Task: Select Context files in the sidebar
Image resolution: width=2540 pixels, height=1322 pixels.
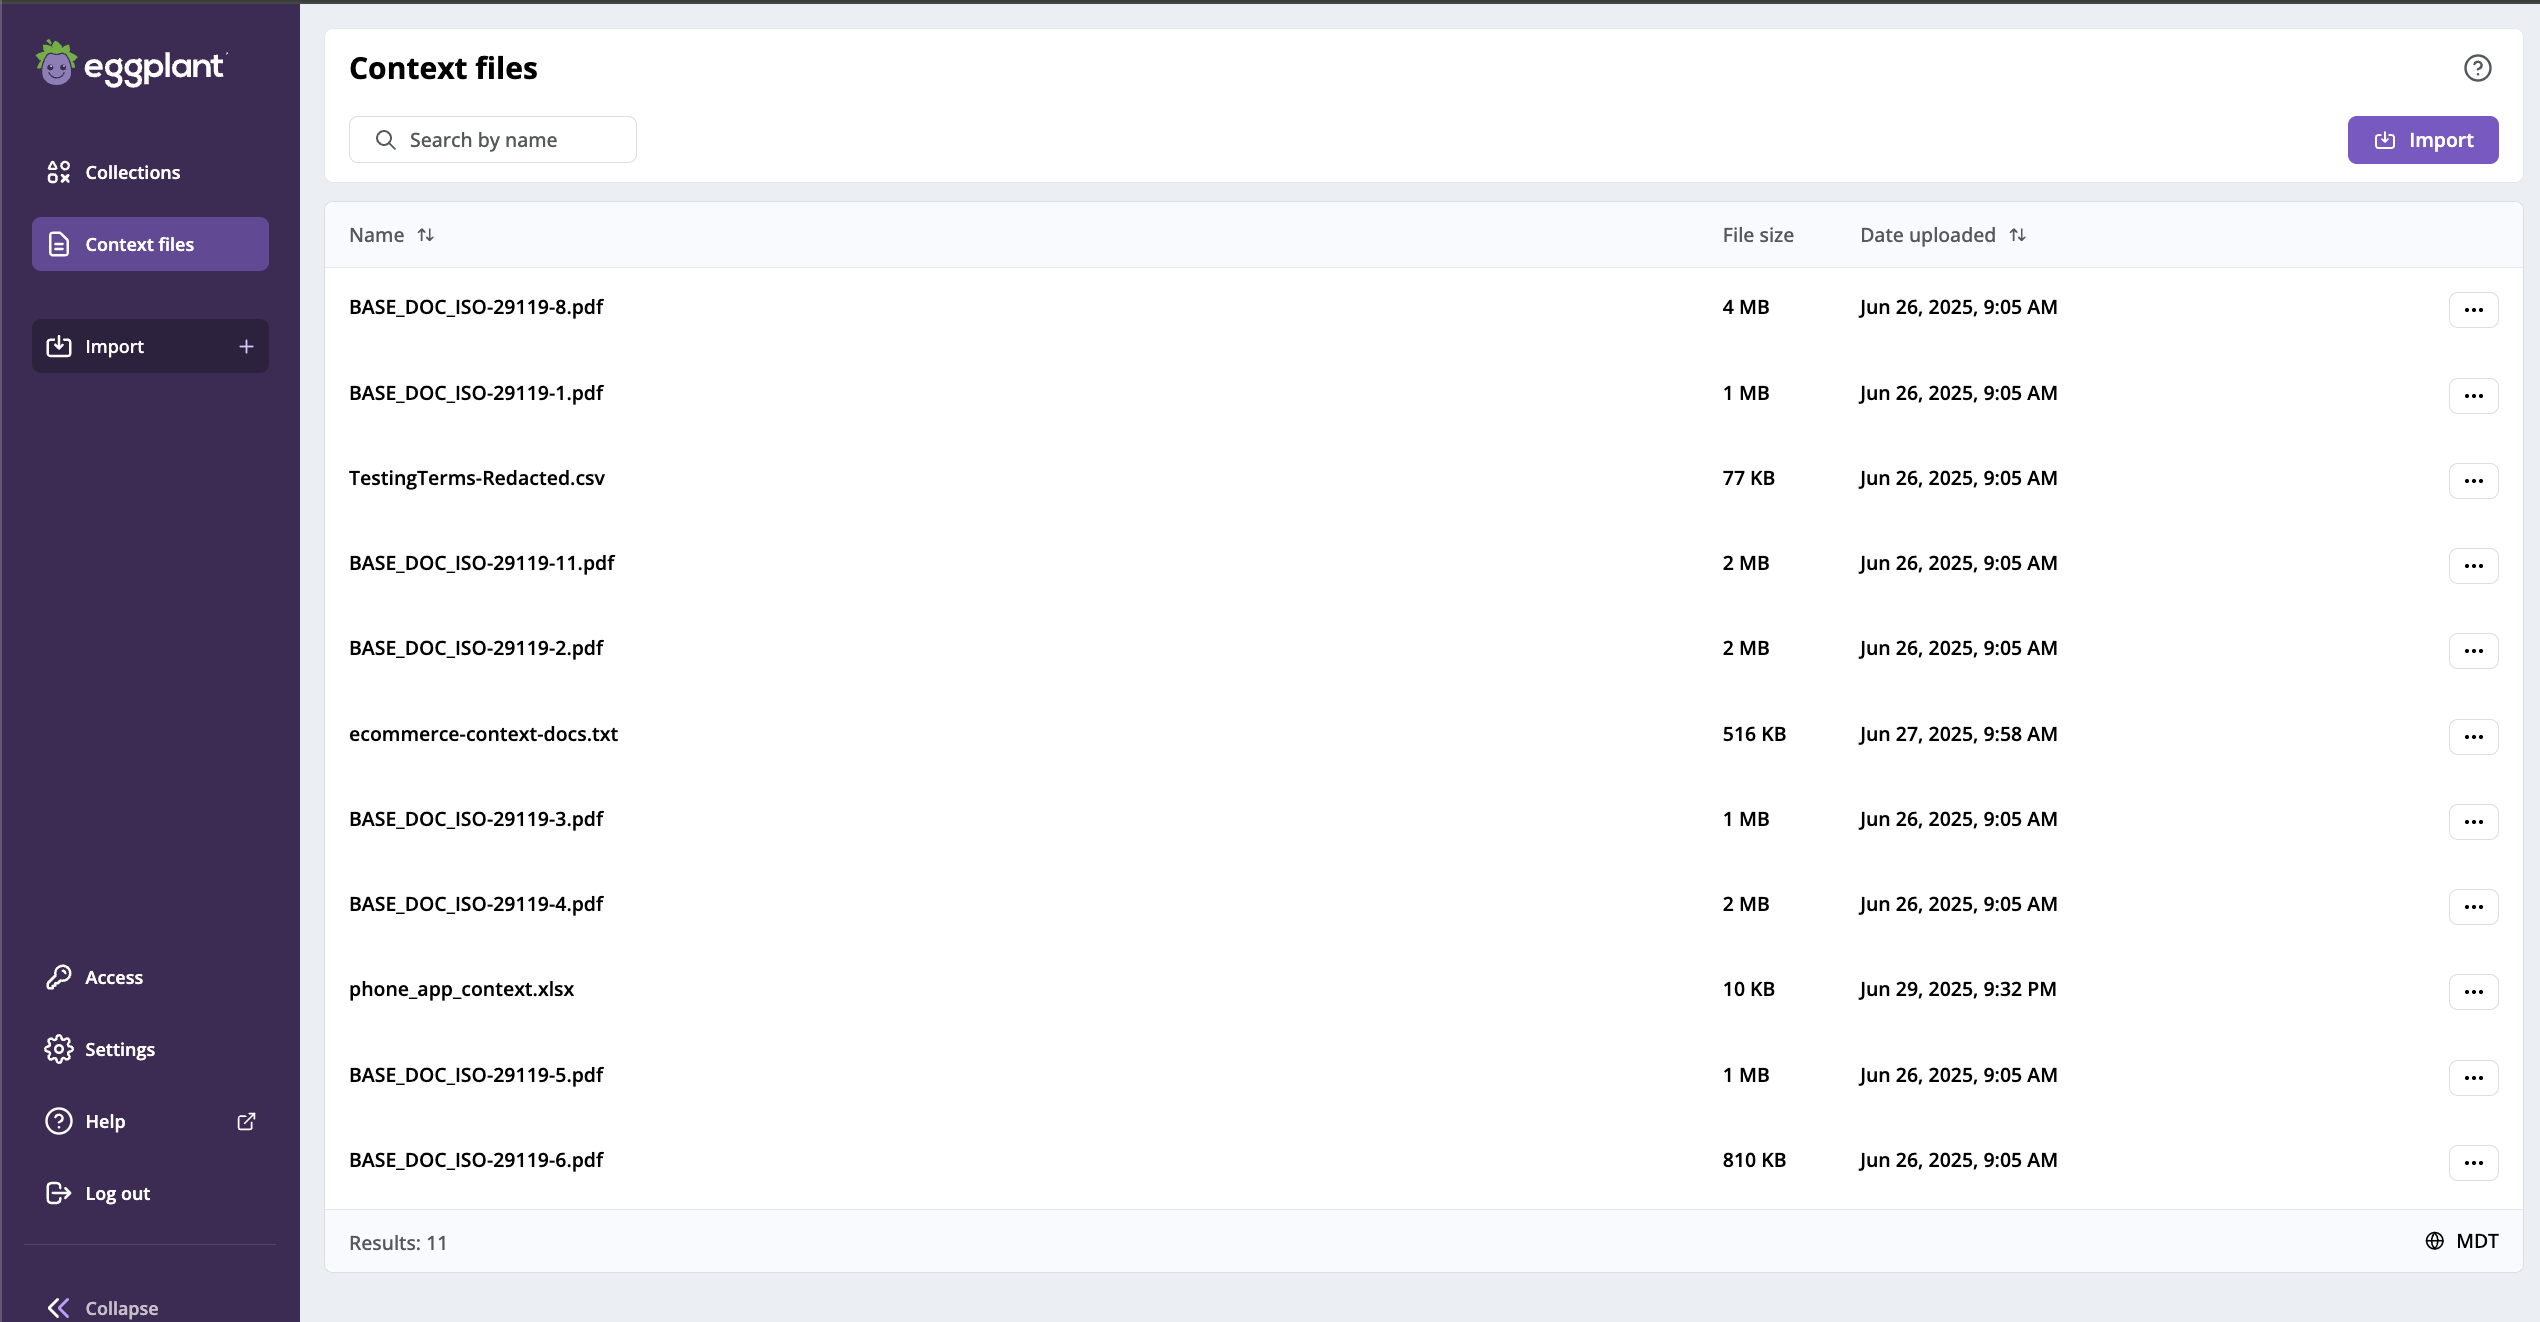Action: (150, 244)
